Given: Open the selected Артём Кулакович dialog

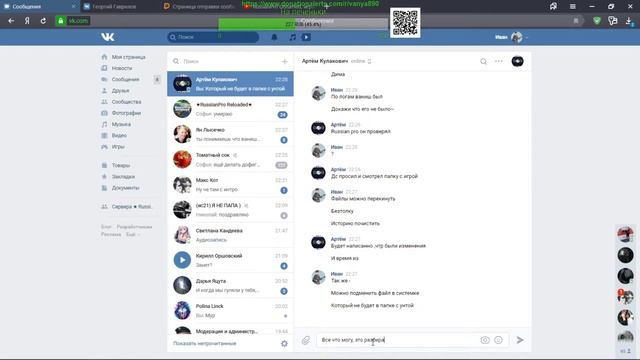Looking at the screenshot, I should 230,84.
